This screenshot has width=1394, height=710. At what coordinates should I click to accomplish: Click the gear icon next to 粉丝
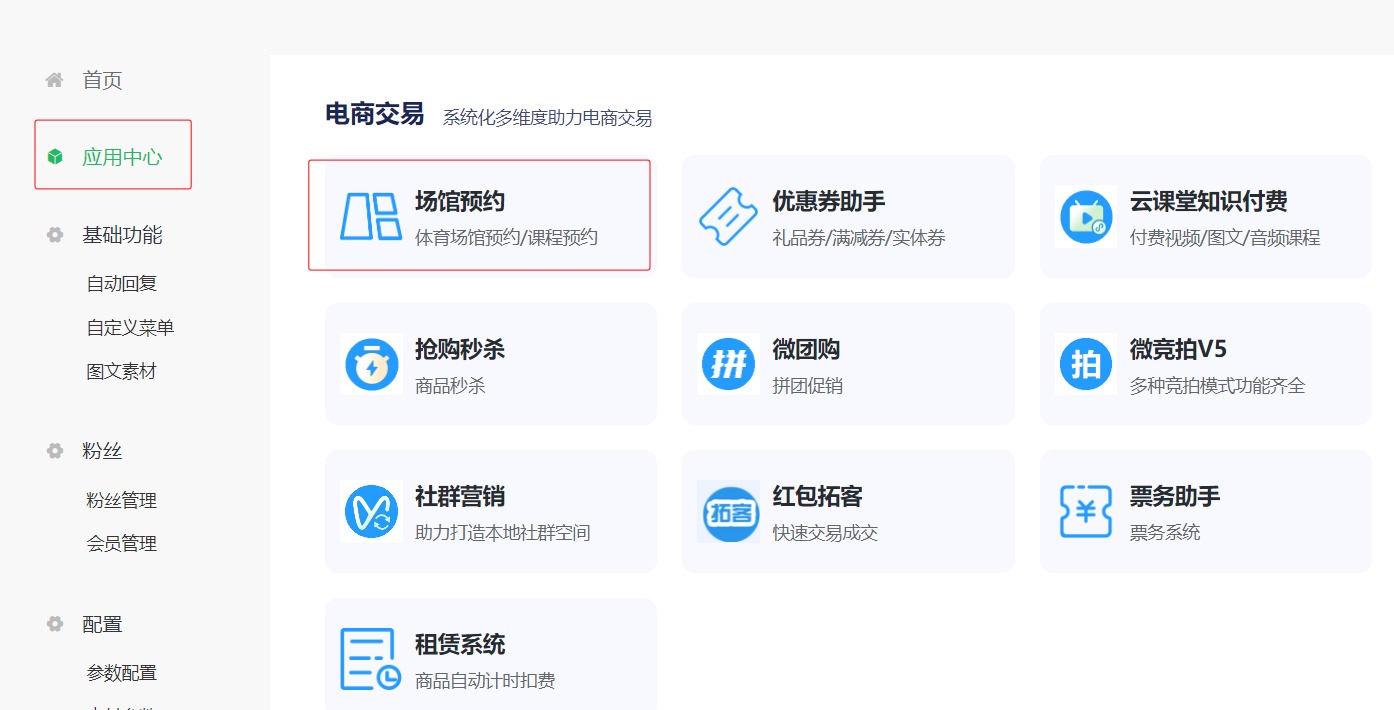55,451
